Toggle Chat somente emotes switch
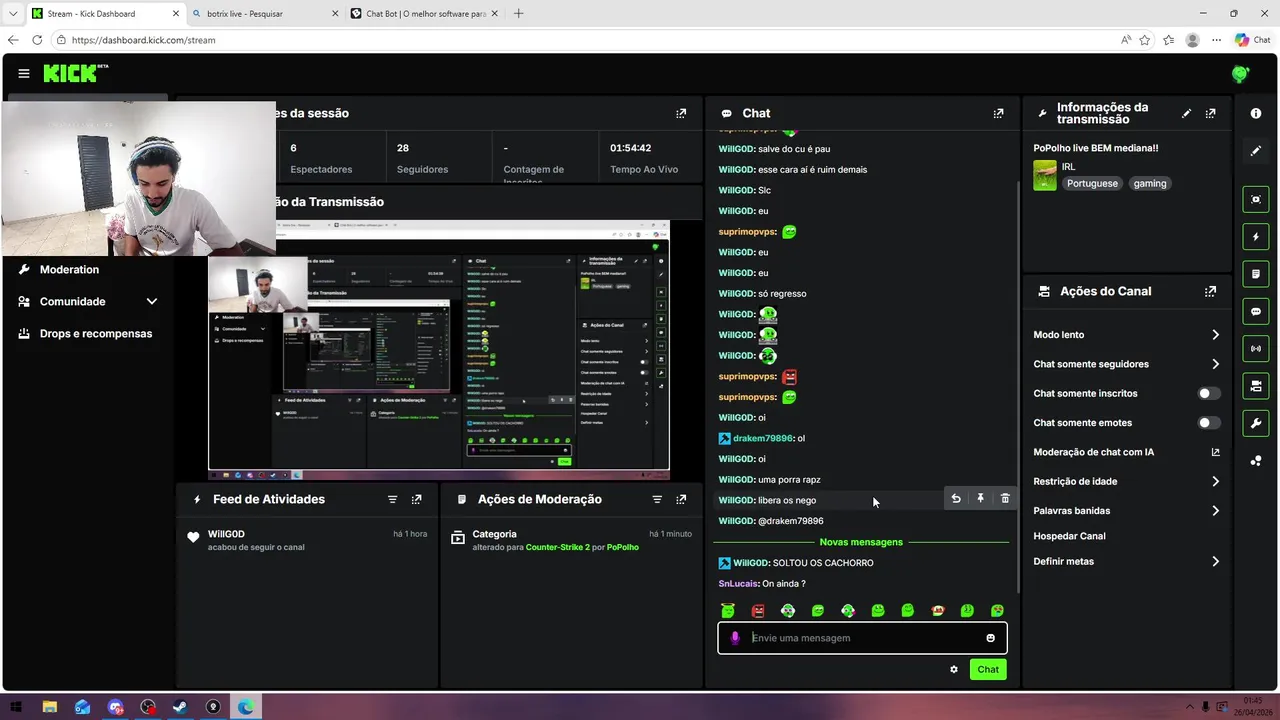Image resolution: width=1280 pixels, height=720 pixels. click(x=1210, y=423)
